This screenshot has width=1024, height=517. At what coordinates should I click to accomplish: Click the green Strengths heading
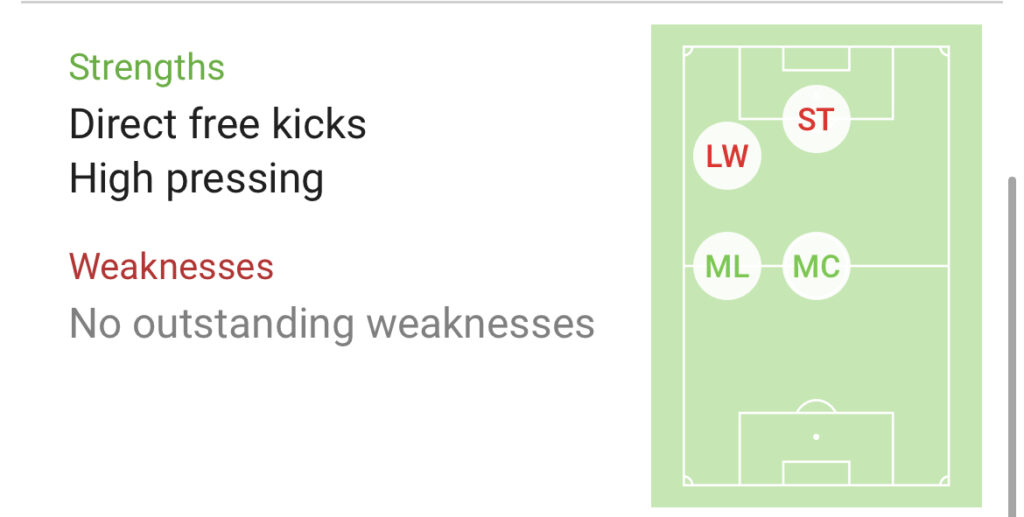point(147,68)
